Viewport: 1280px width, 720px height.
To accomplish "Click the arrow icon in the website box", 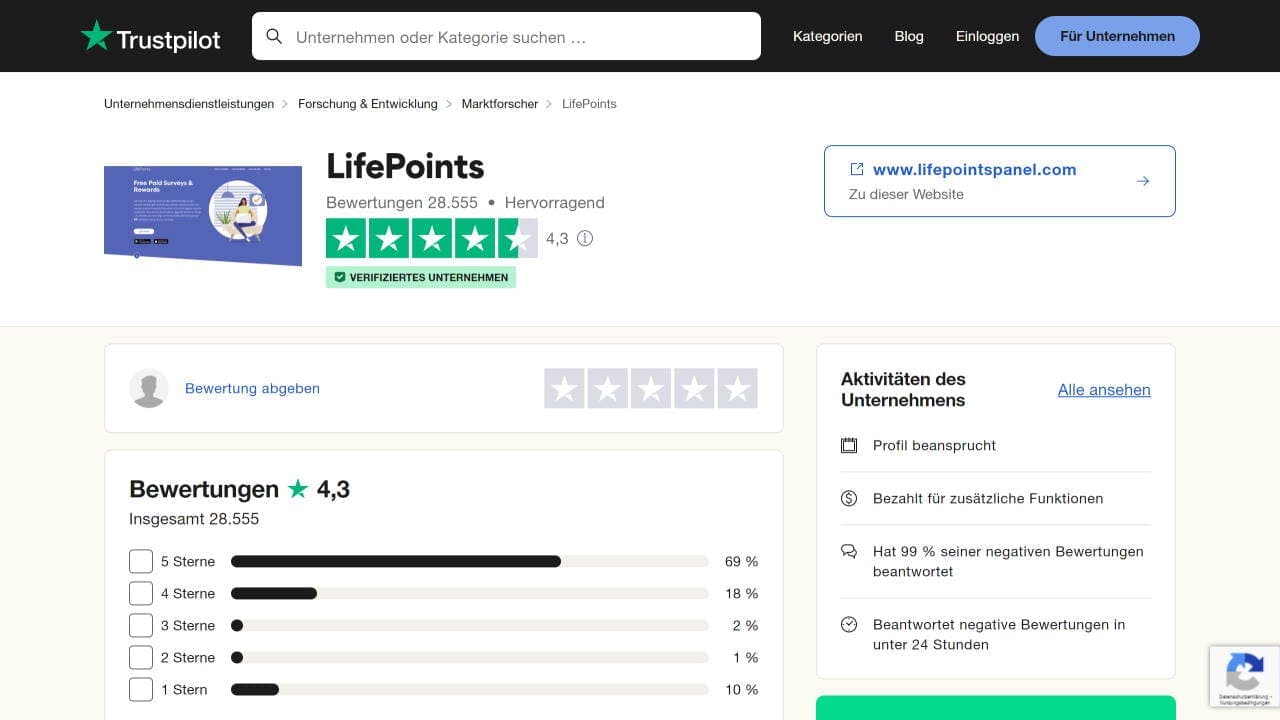I will tap(1143, 181).
